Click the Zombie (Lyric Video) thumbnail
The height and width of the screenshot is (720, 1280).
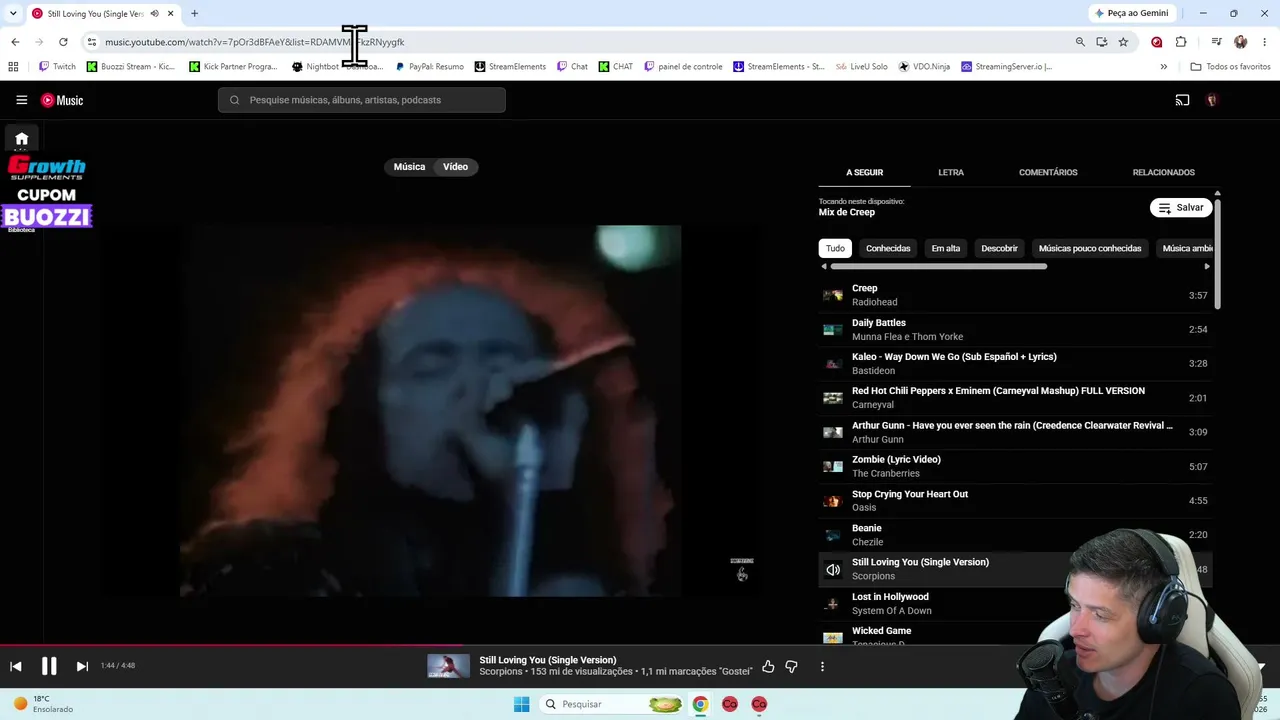coord(832,467)
